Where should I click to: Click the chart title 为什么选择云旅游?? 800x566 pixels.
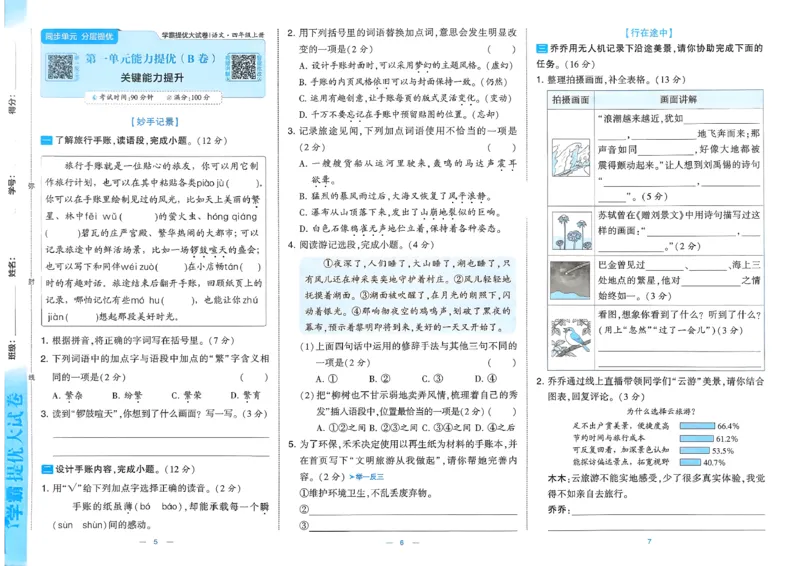661,411
